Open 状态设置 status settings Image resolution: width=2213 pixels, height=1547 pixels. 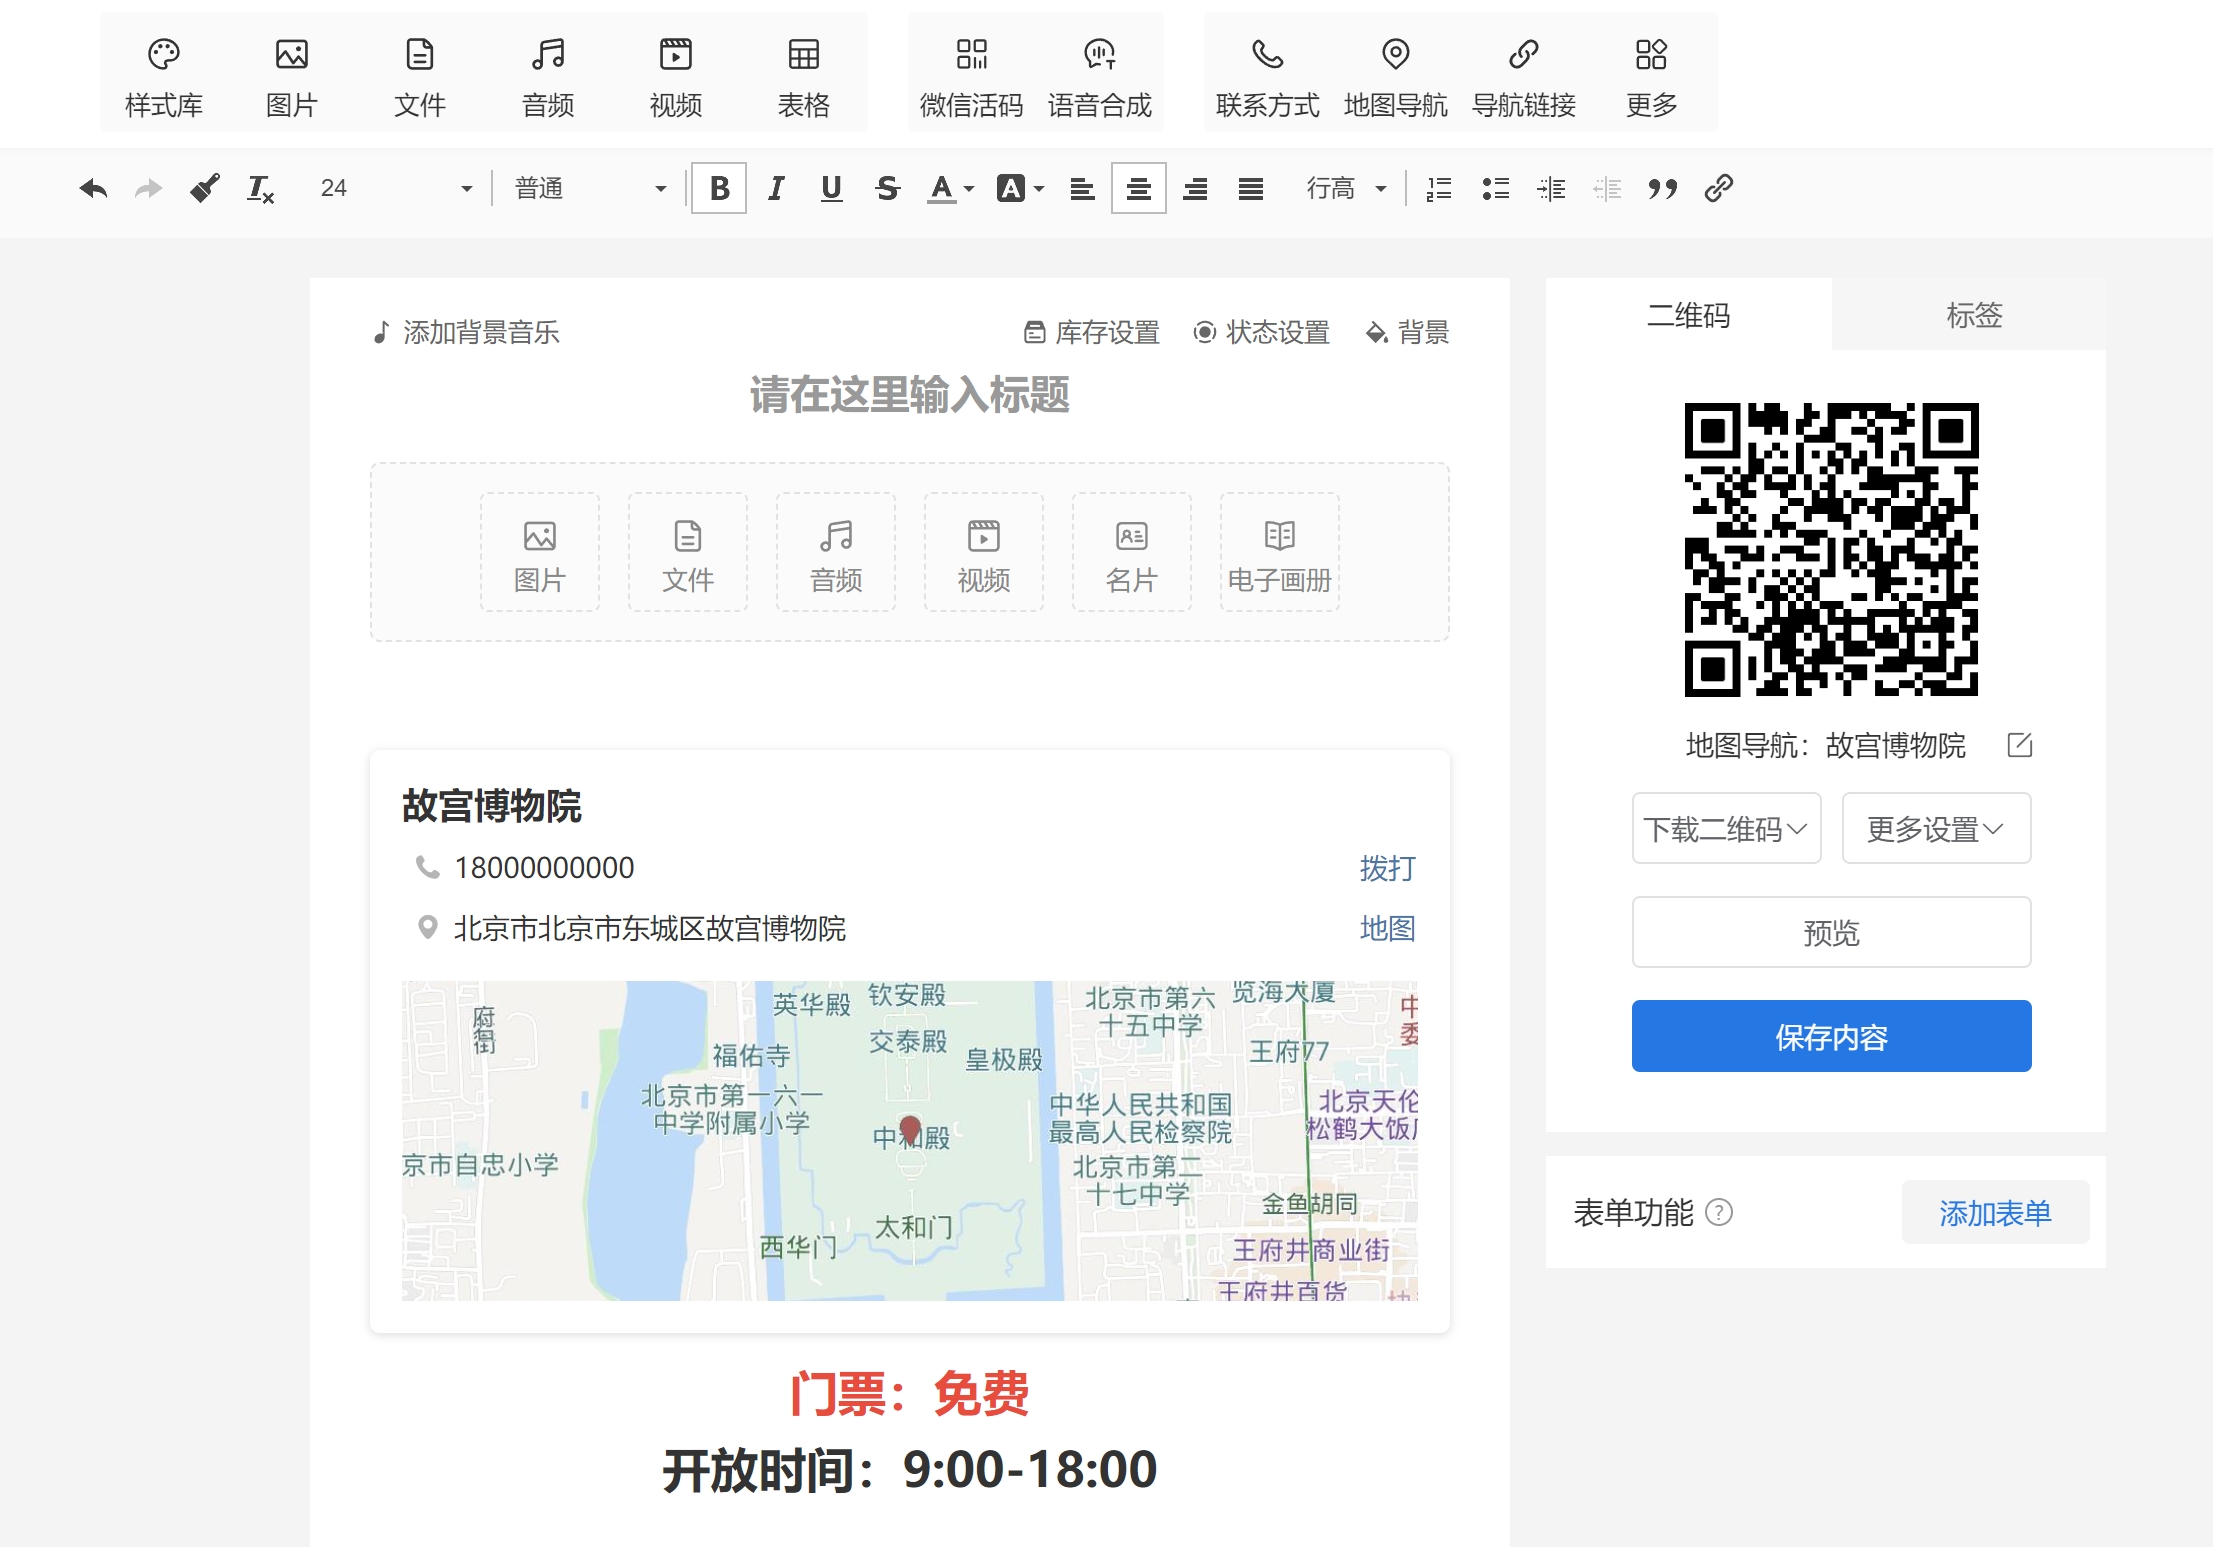[x=1262, y=332]
